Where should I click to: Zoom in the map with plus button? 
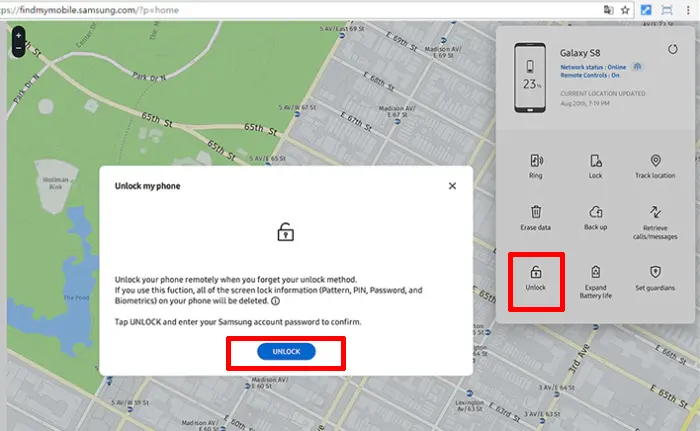(18, 35)
